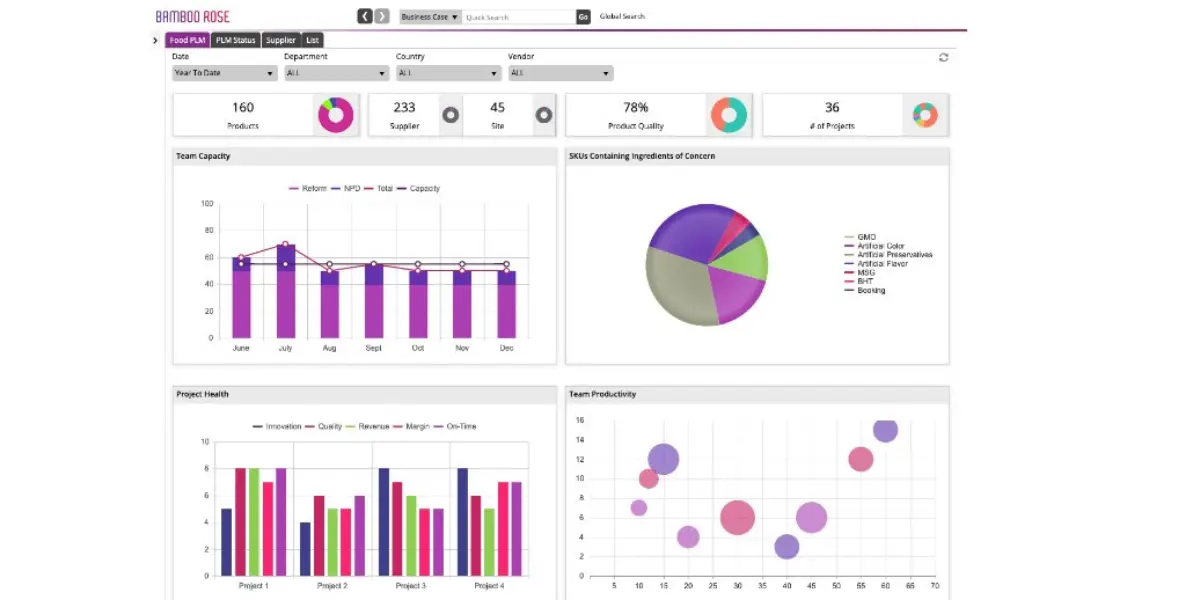Click into the Quick Search field

pyautogui.click(x=519, y=17)
